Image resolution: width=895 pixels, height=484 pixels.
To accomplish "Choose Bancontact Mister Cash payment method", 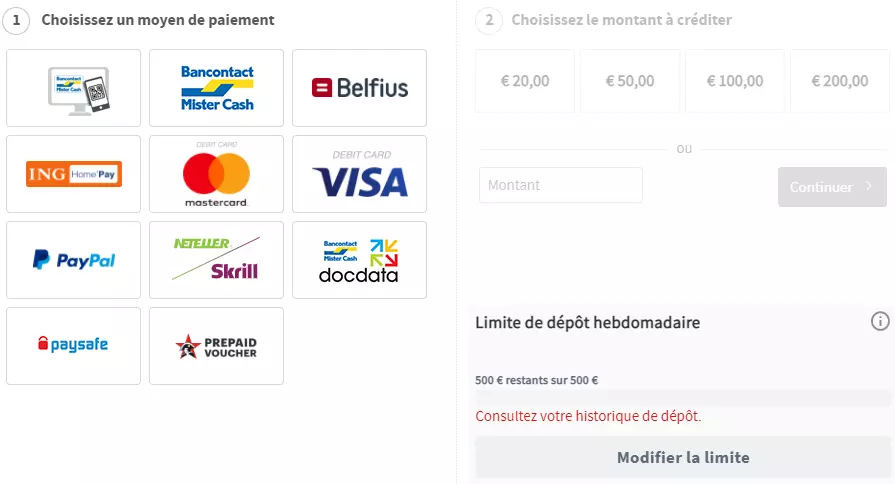I will (216, 88).
